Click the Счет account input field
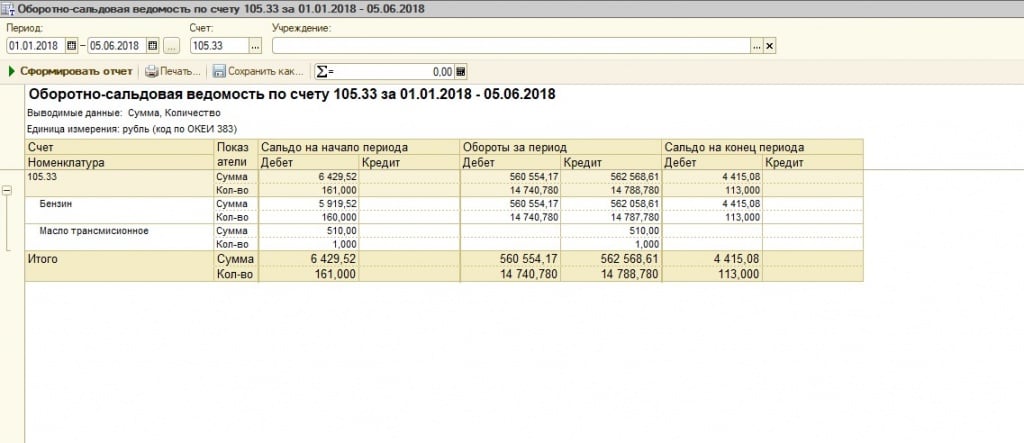 click(218, 45)
